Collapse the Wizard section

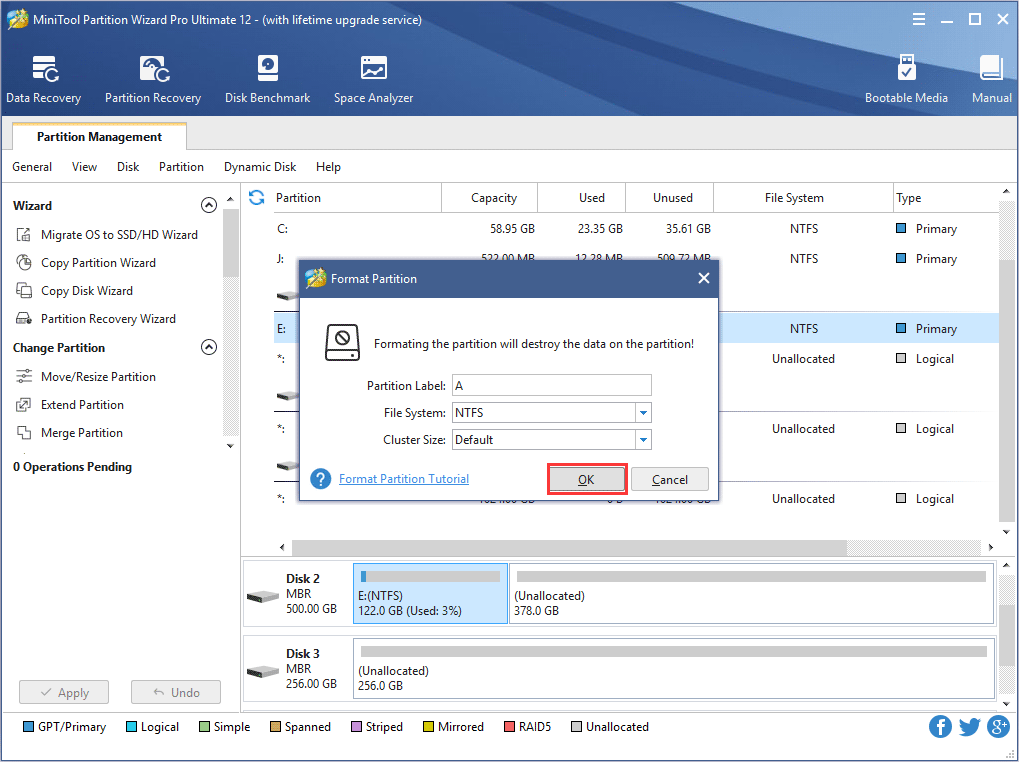[209, 205]
